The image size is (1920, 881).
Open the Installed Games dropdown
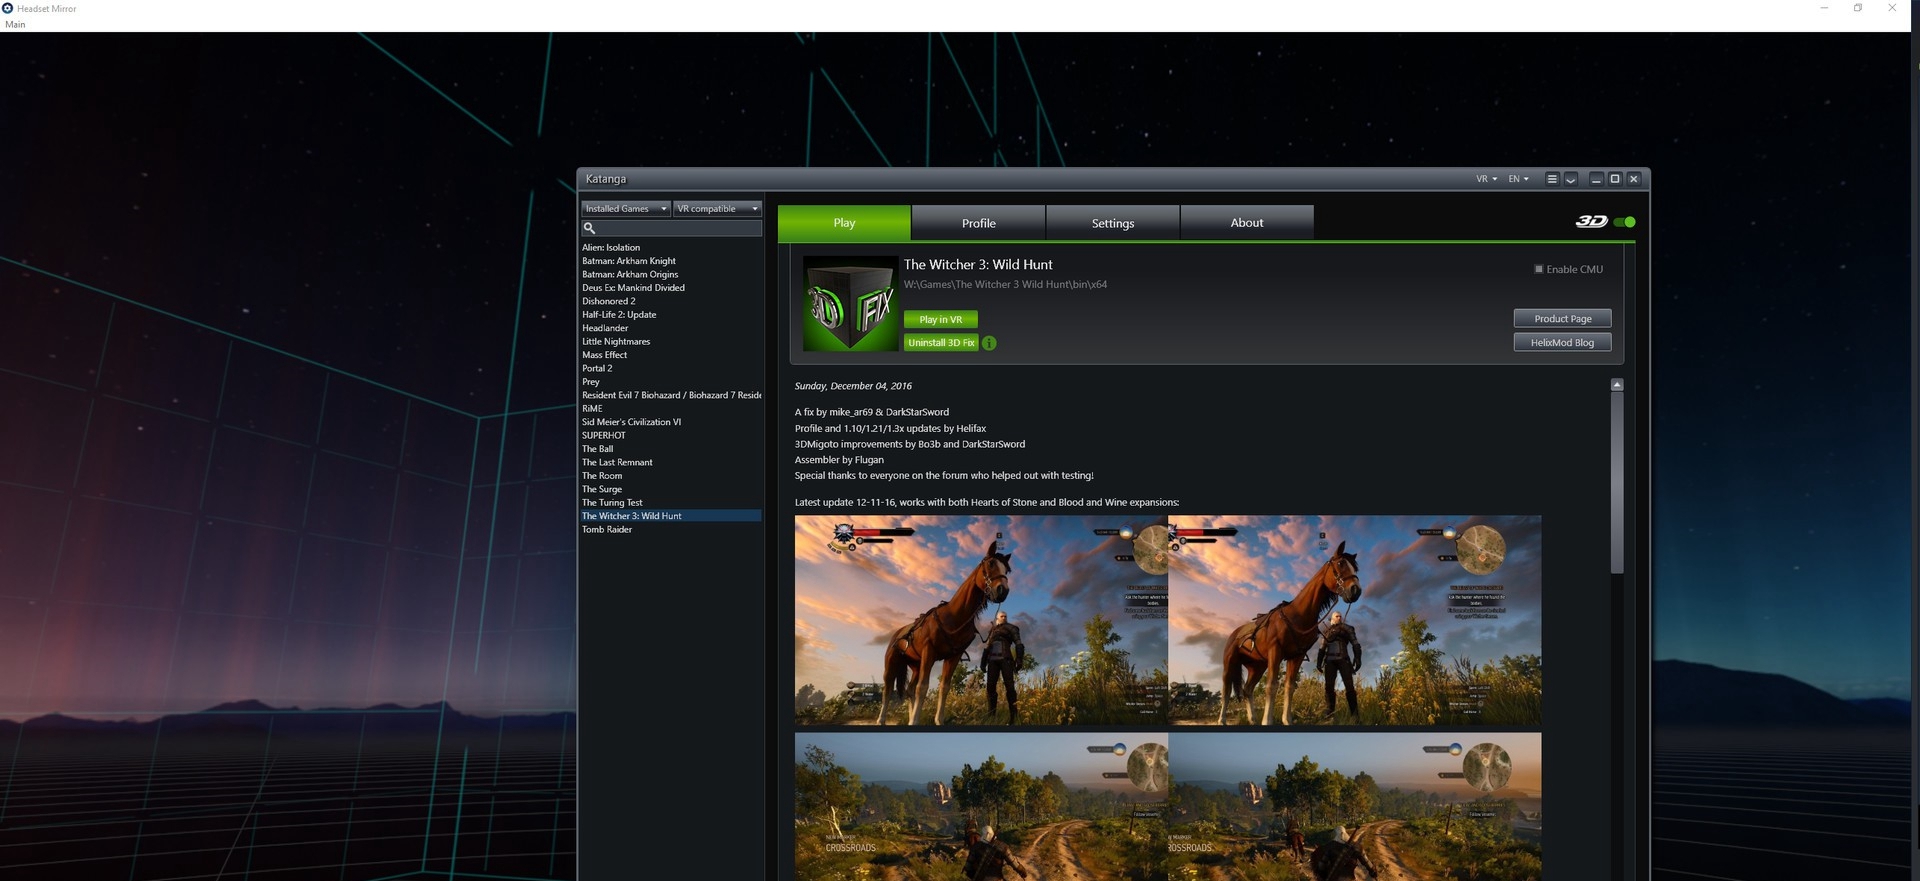[x=626, y=209]
